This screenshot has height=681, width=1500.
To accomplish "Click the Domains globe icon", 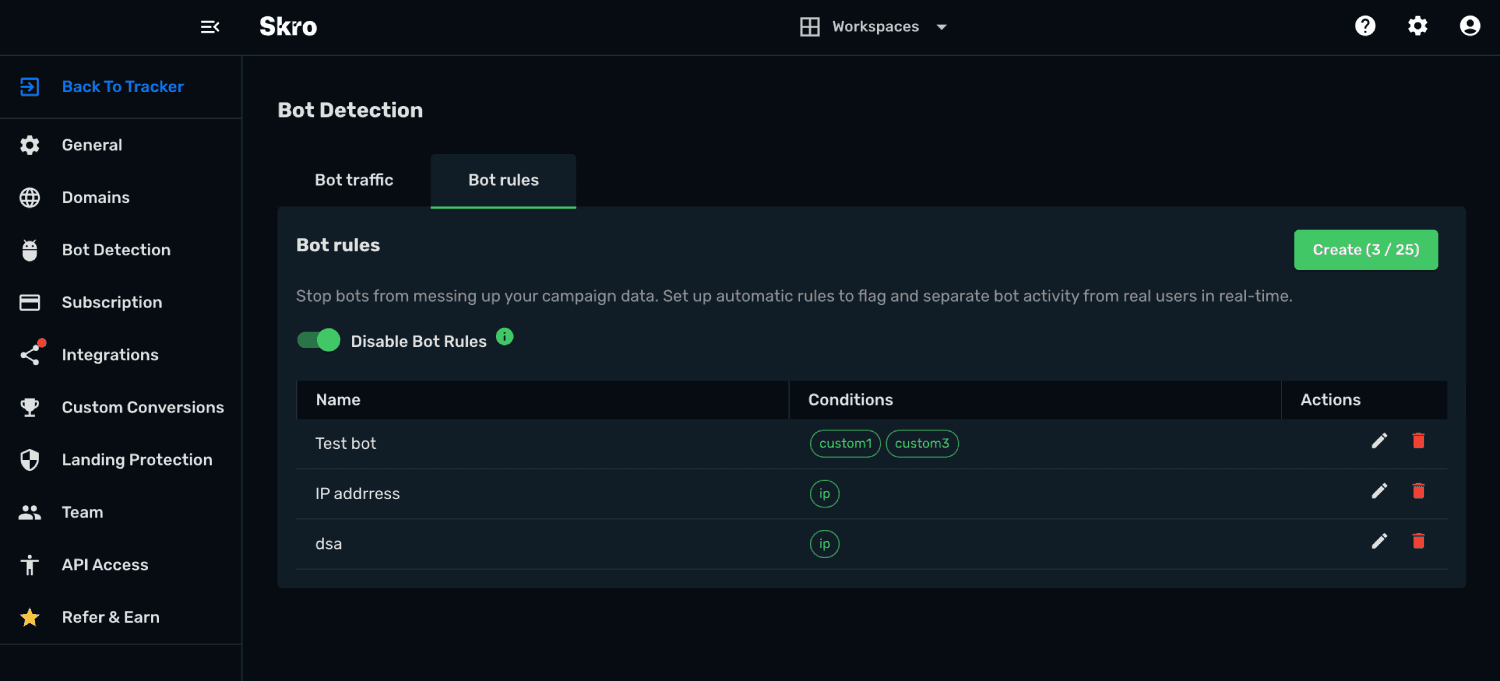I will pos(30,198).
